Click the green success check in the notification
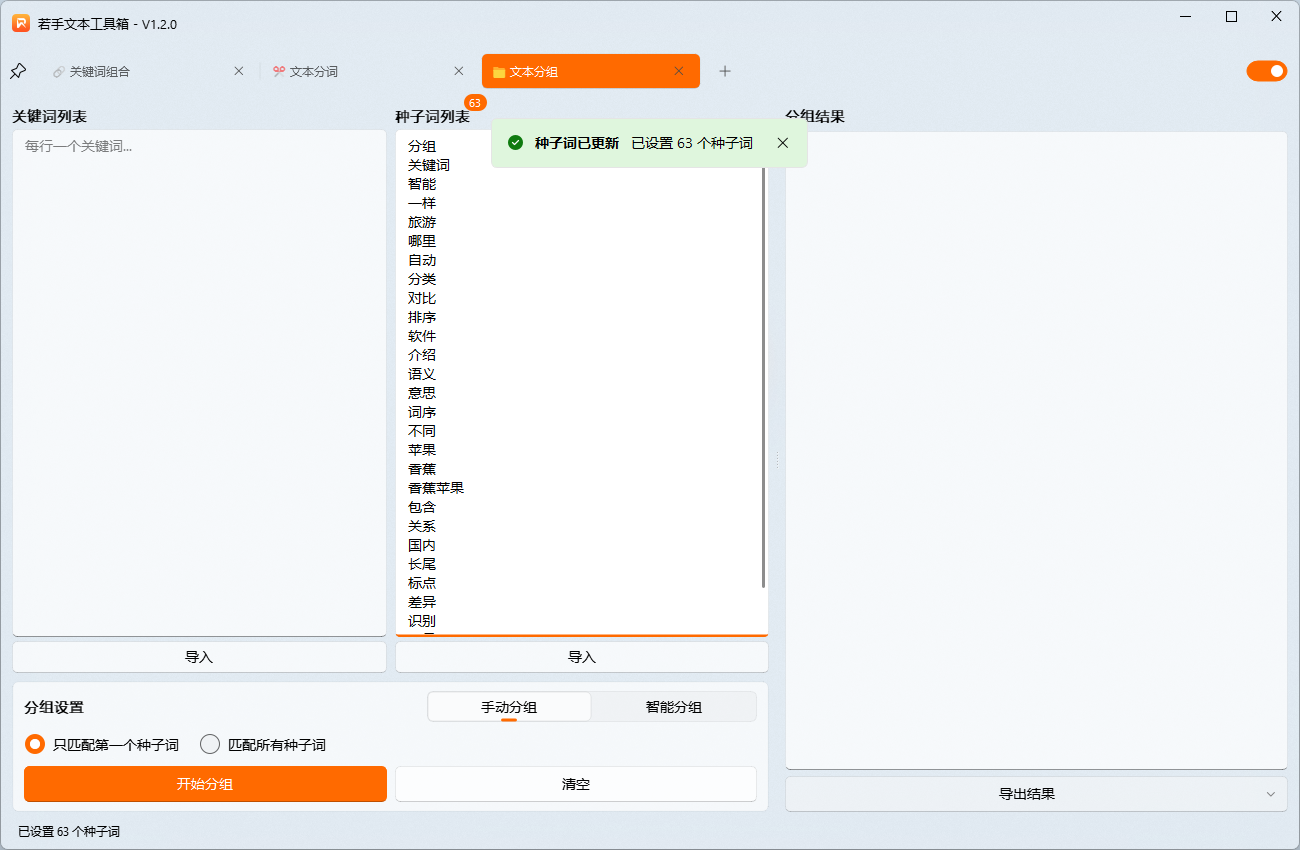This screenshot has width=1300, height=850. click(x=516, y=142)
